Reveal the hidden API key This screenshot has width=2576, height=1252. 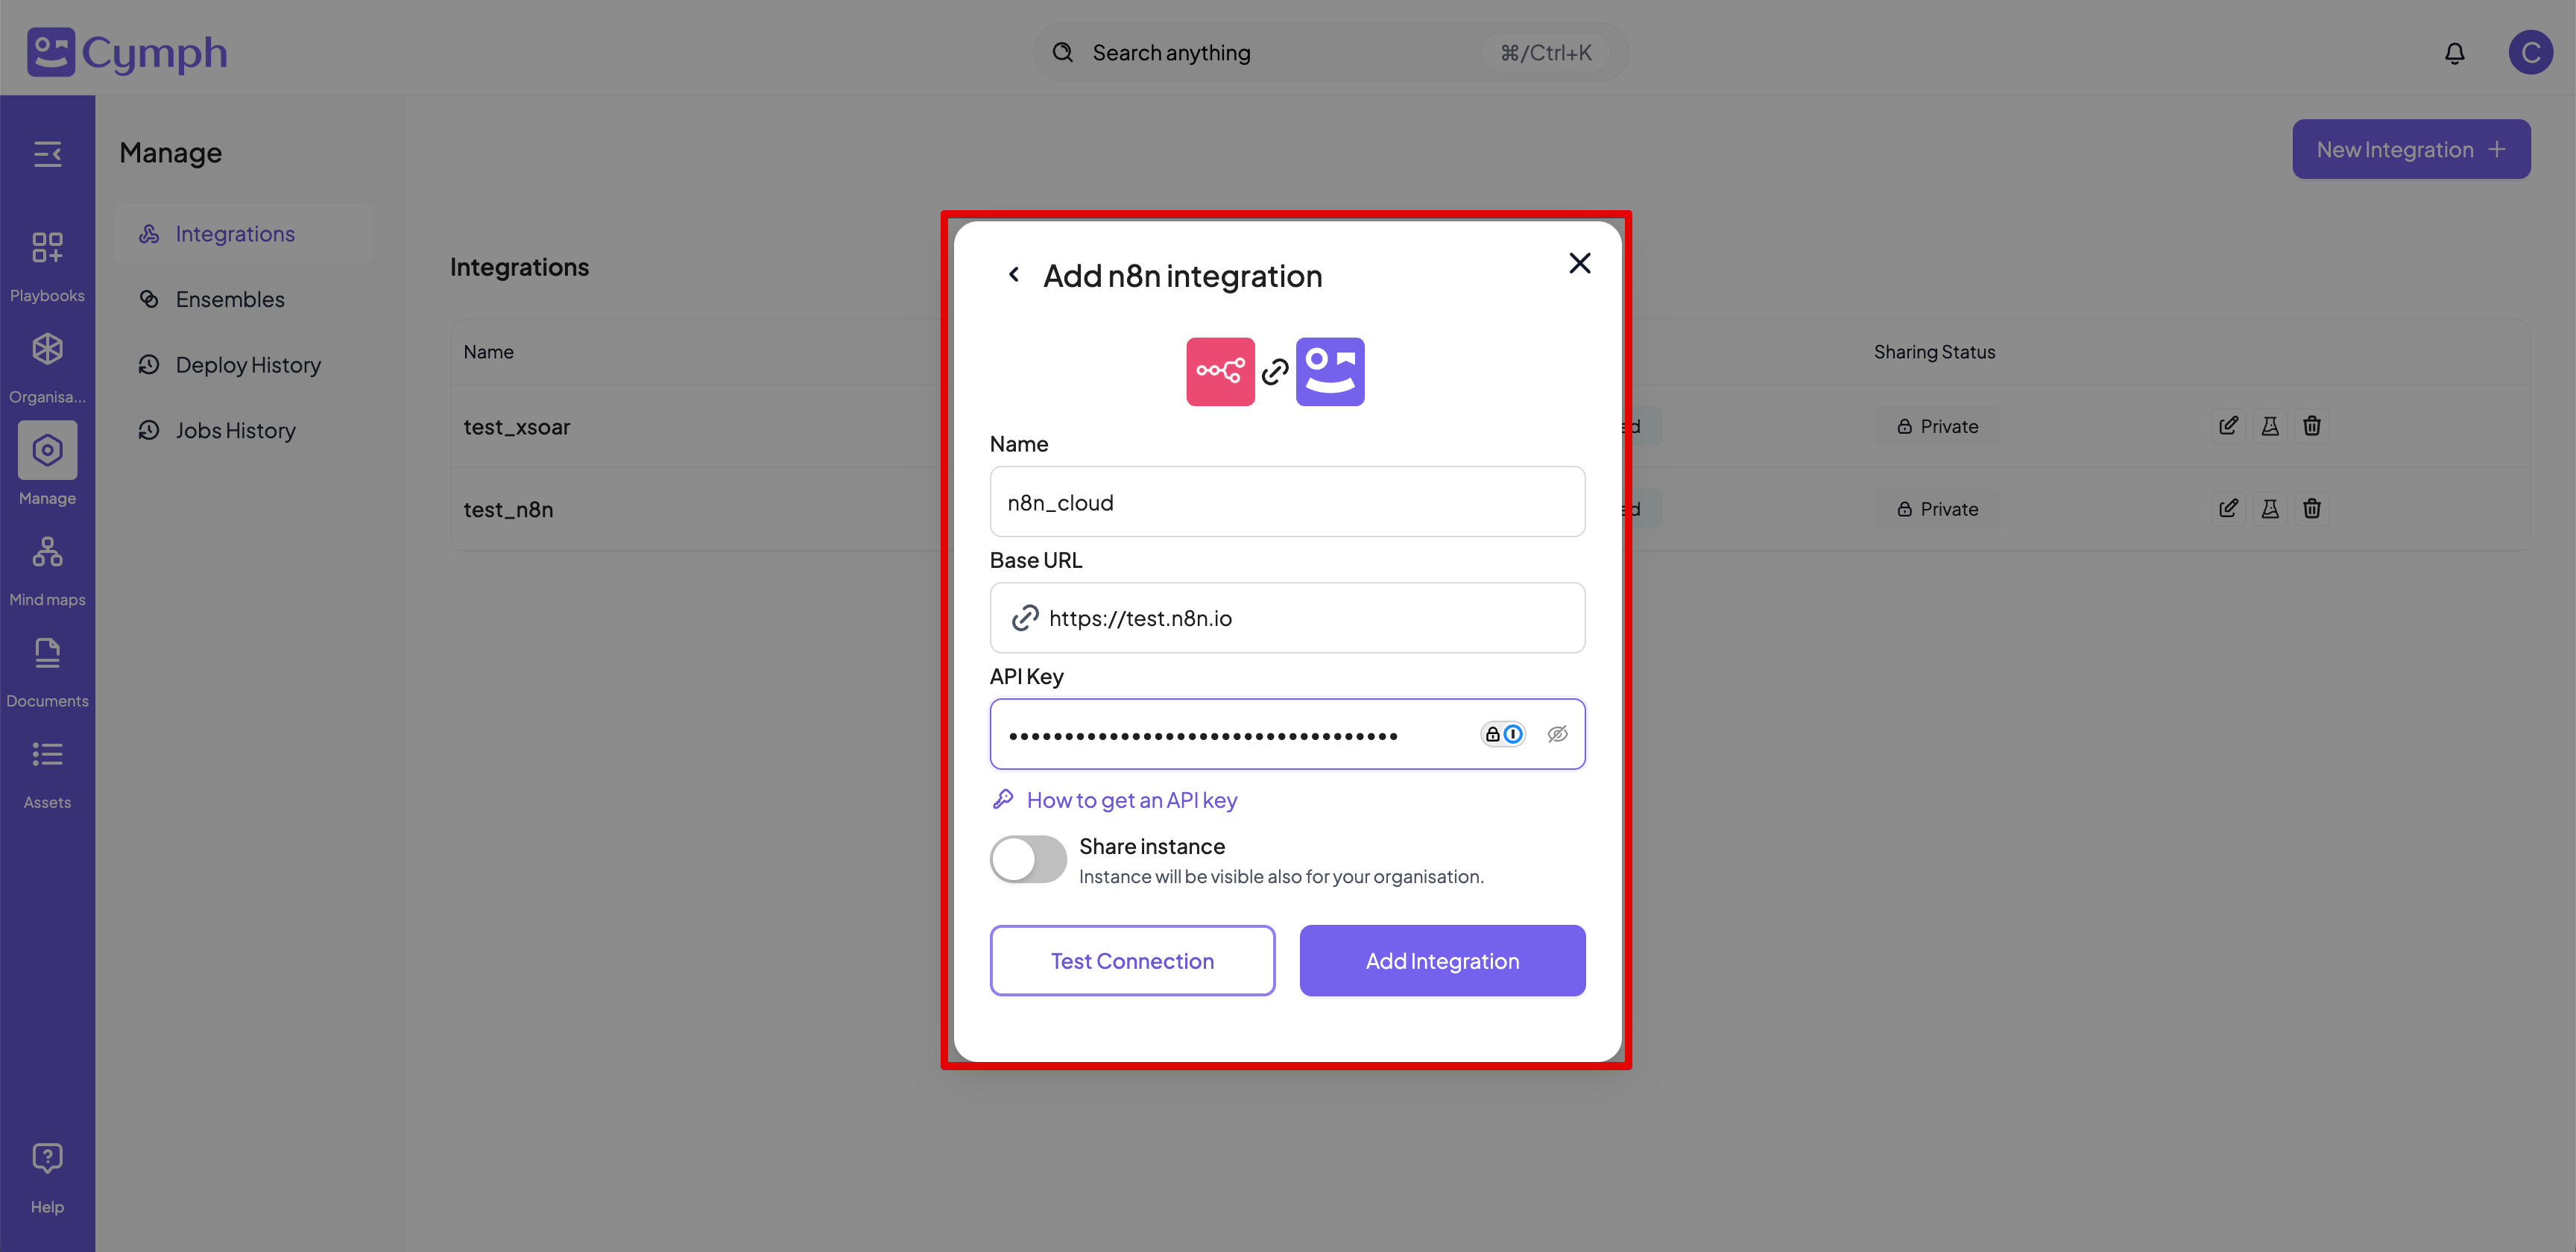1557,733
